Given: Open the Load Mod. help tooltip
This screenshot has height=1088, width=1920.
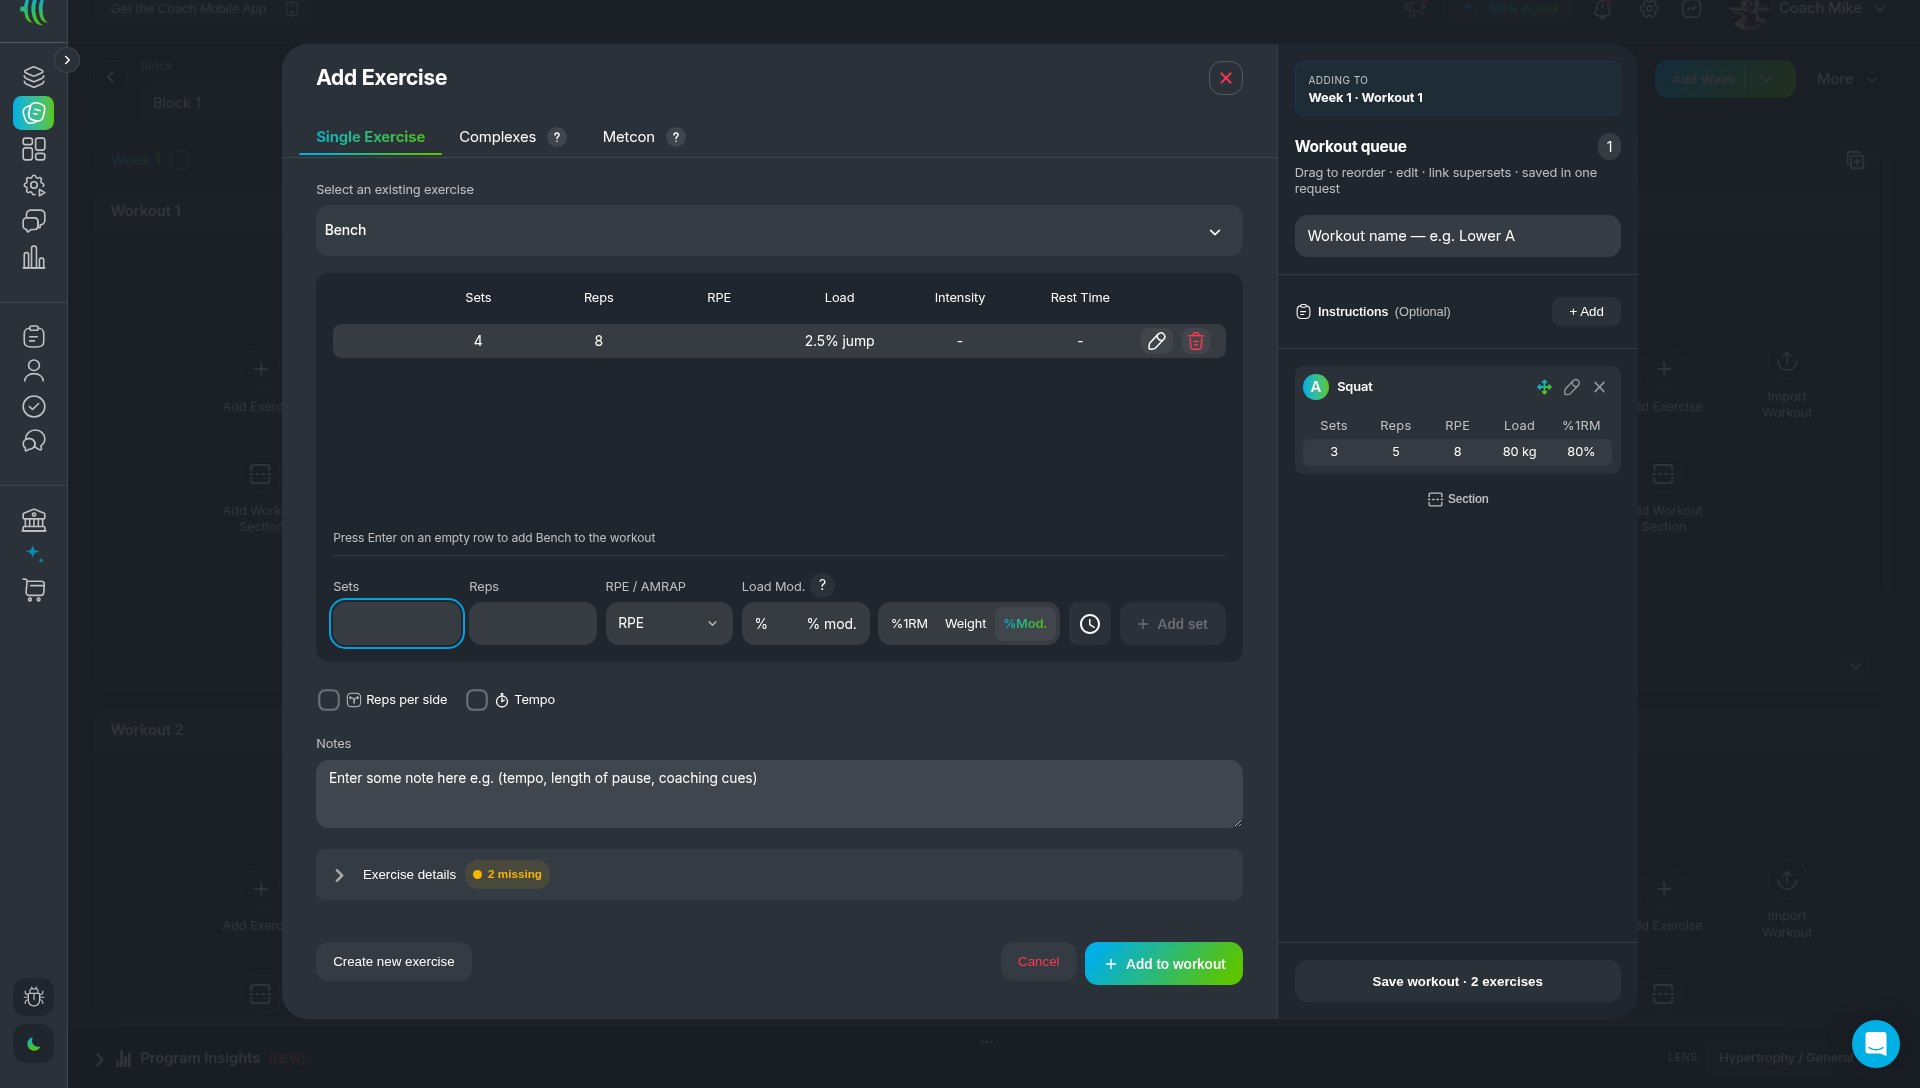Looking at the screenshot, I should 822,586.
